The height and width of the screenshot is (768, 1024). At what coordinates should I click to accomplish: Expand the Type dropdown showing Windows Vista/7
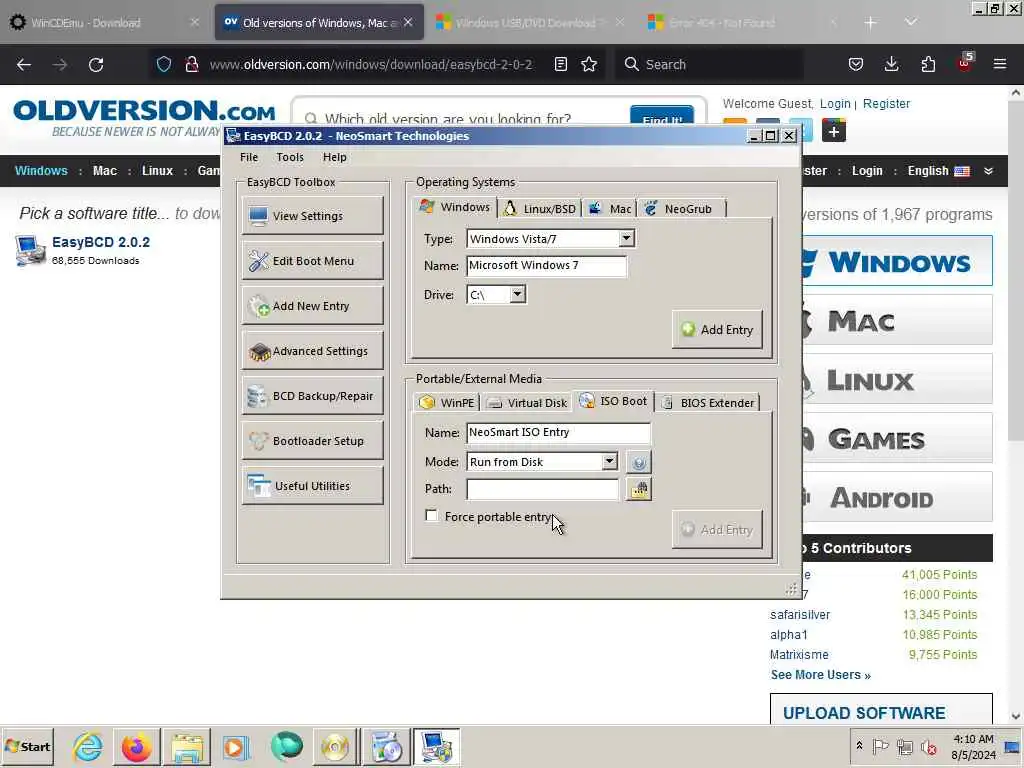point(626,238)
